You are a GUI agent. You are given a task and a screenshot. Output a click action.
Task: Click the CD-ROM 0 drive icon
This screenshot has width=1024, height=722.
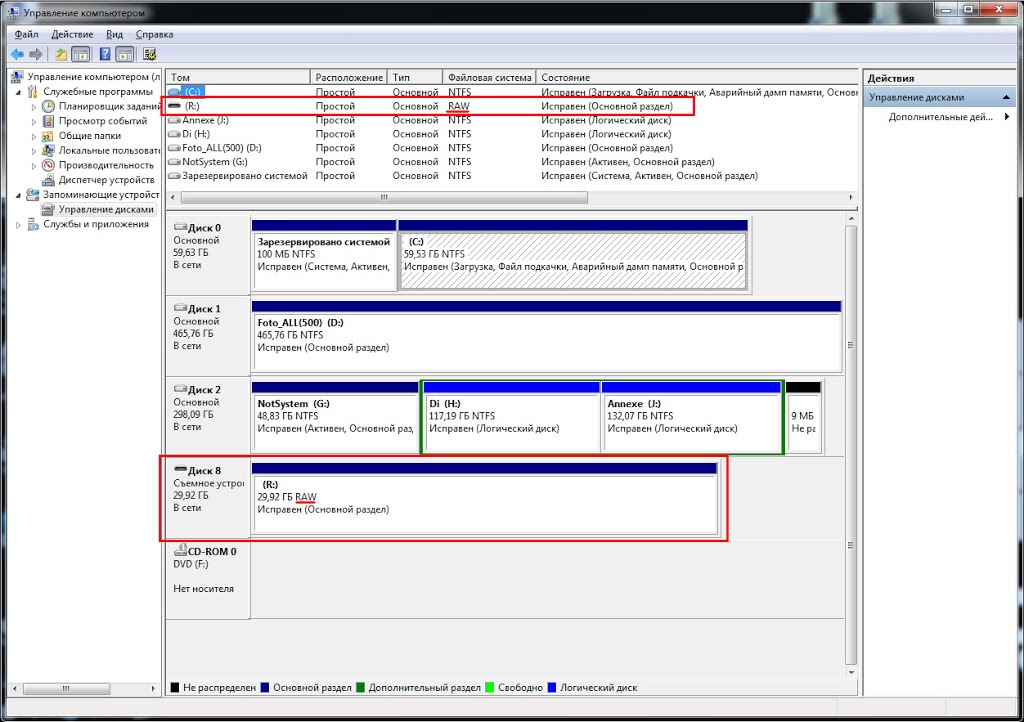click(x=180, y=551)
